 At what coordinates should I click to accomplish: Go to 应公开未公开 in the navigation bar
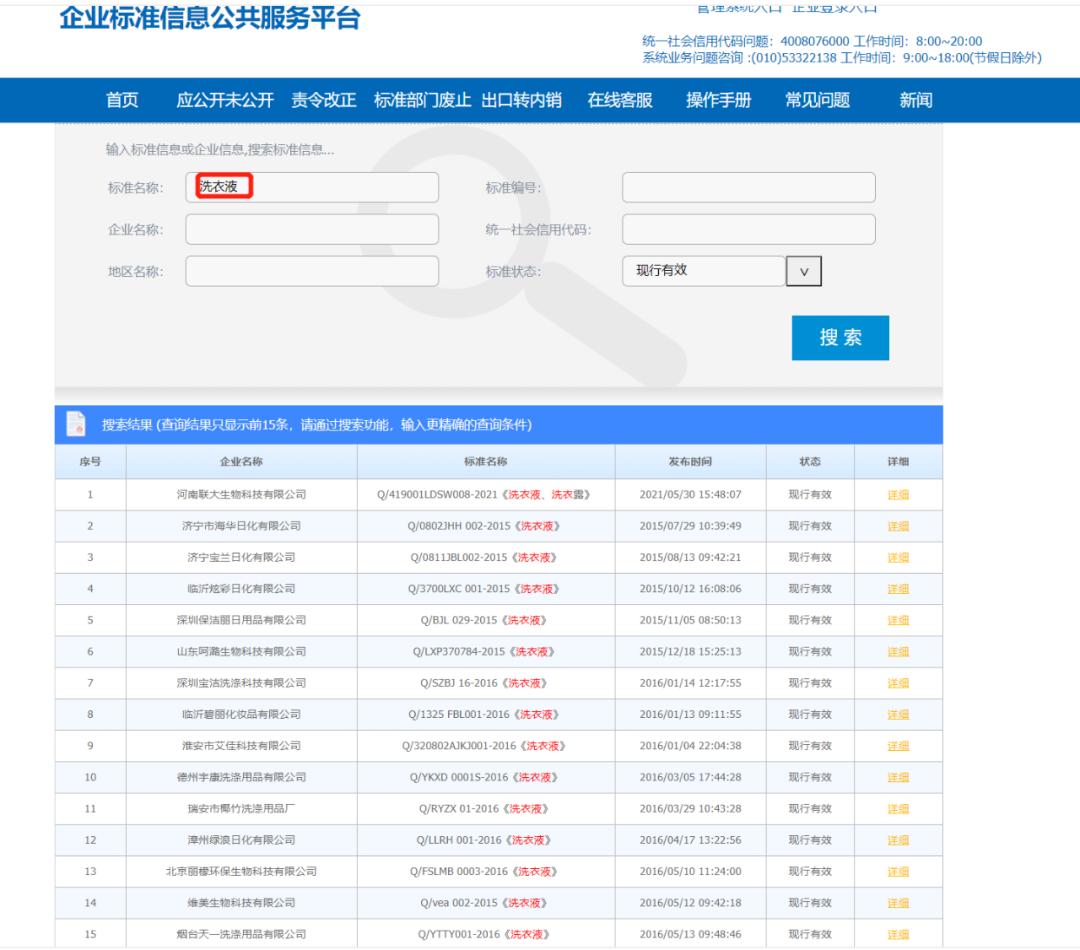[225, 100]
